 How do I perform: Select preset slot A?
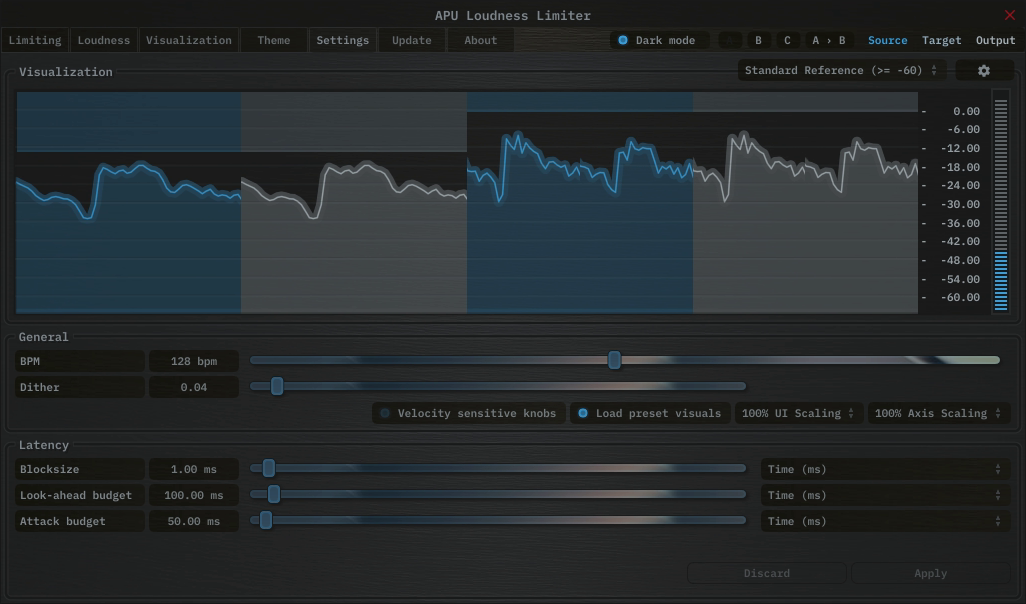pyautogui.click(x=730, y=41)
